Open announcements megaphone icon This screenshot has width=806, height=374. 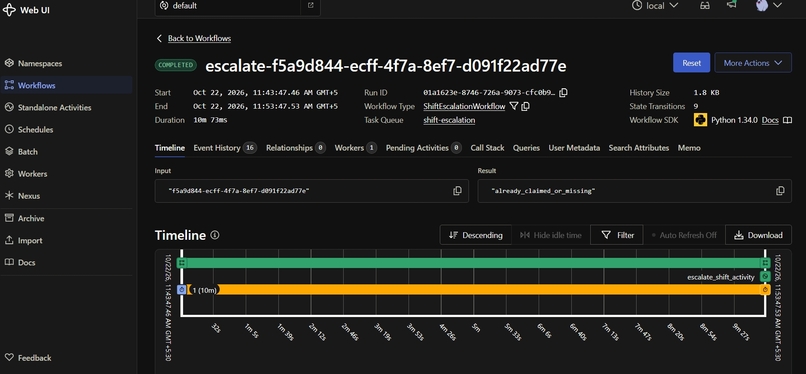(731, 5)
